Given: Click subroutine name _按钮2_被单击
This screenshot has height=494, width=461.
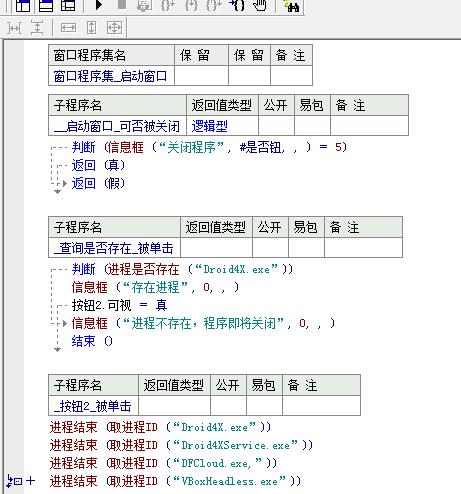Looking at the screenshot, I should coord(93,406).
